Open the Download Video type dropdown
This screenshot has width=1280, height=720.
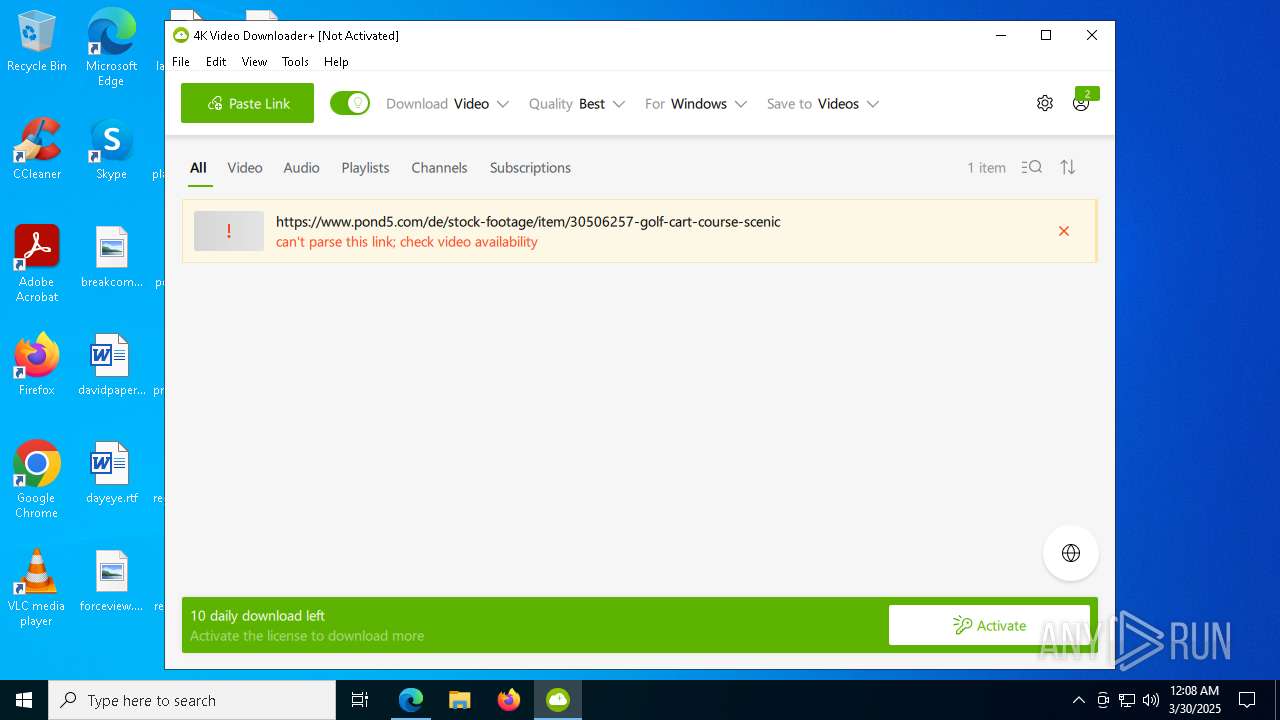pos(447,104)
